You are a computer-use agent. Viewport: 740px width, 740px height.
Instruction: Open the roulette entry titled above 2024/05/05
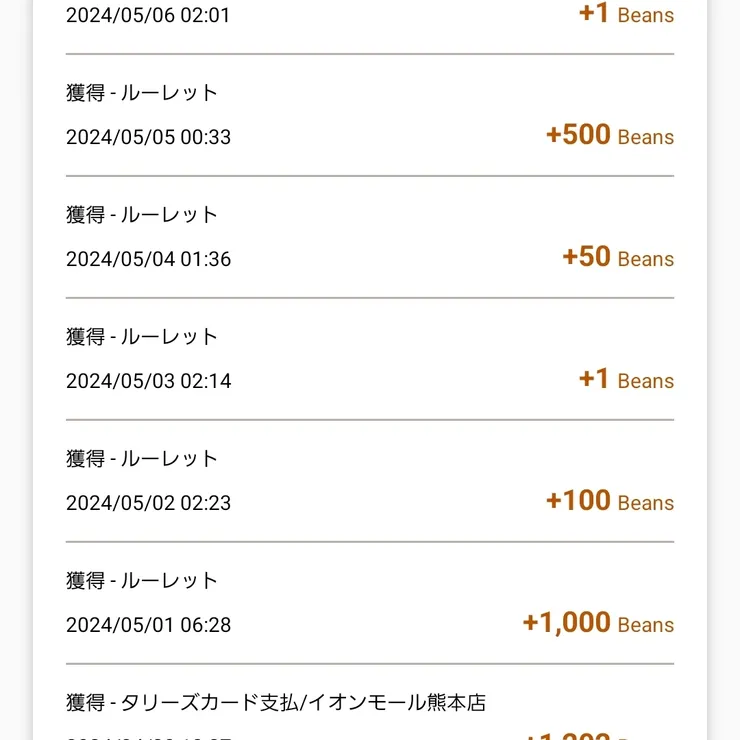point(142,93)
